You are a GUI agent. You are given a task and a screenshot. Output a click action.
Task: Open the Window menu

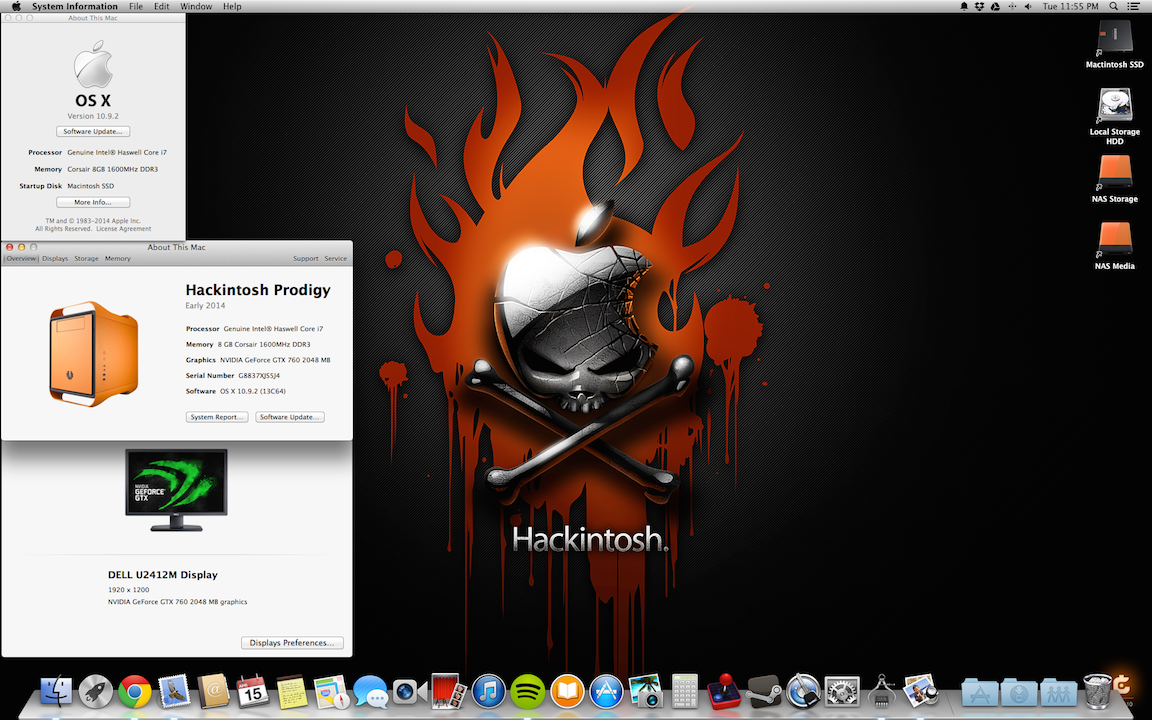click(x=196, y=7)
